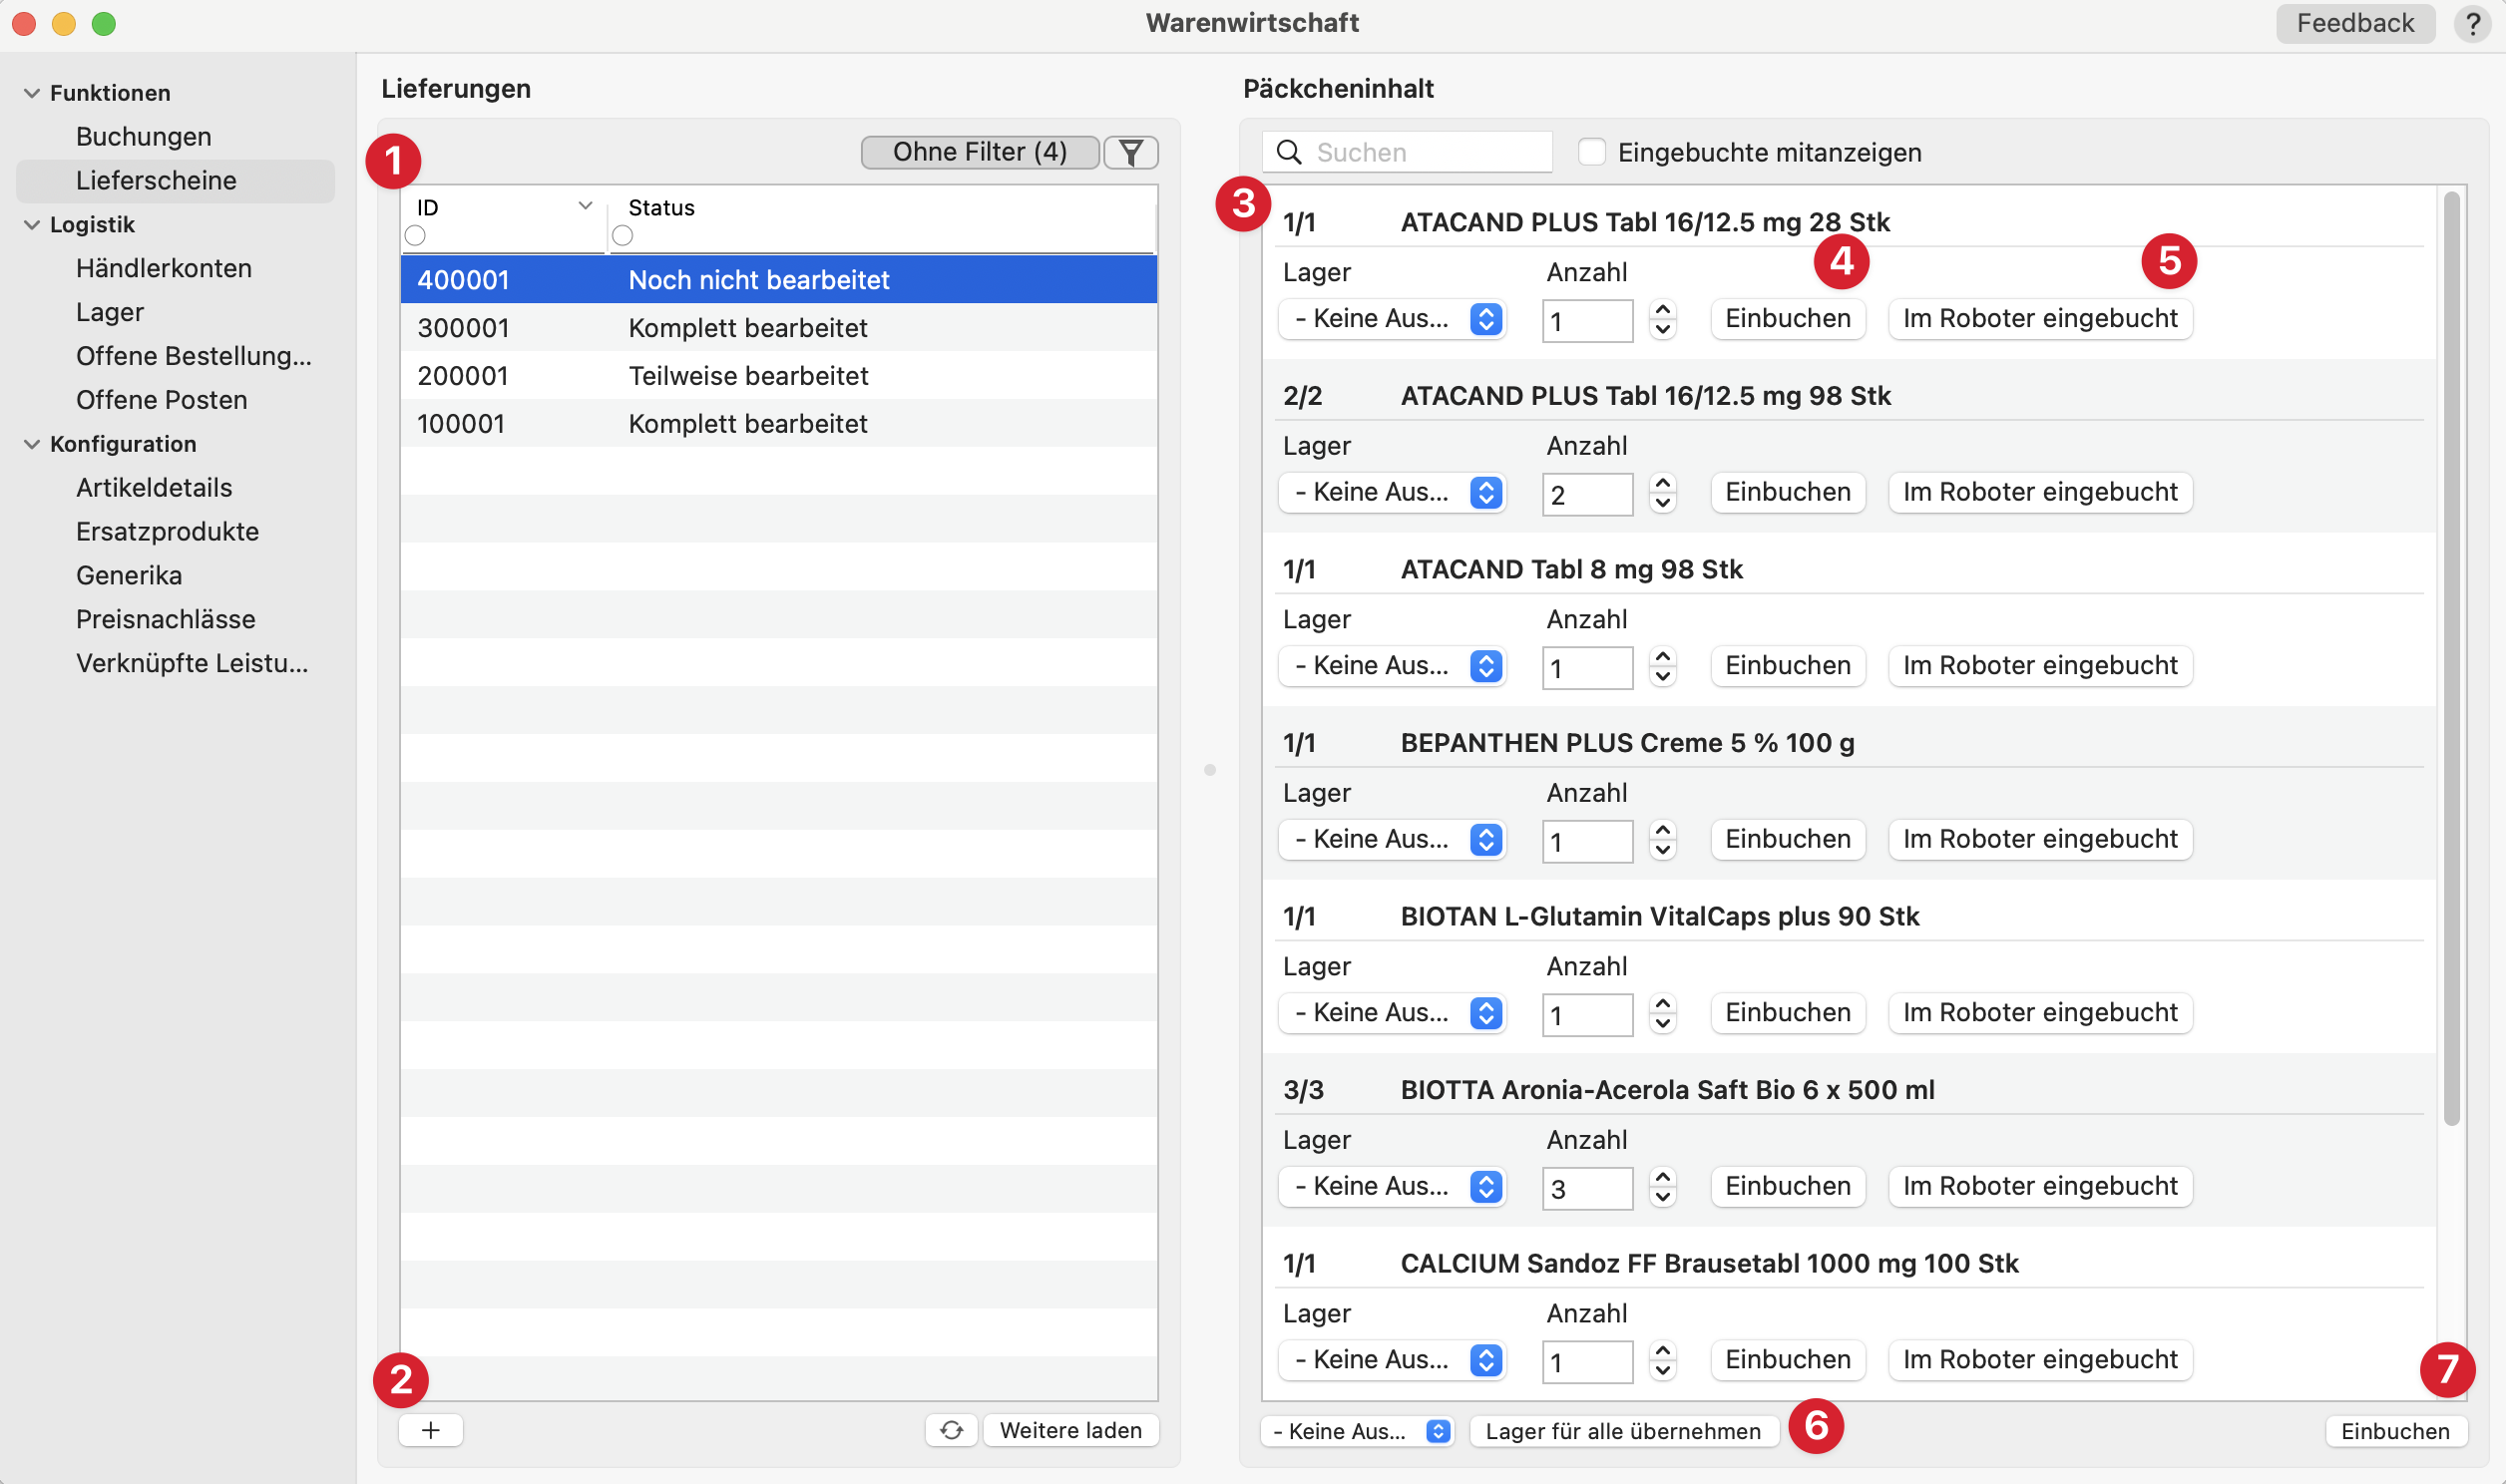The image size is (2506, 1484).
Task: Open Lager in the sidebar
Action: point(110,313)
